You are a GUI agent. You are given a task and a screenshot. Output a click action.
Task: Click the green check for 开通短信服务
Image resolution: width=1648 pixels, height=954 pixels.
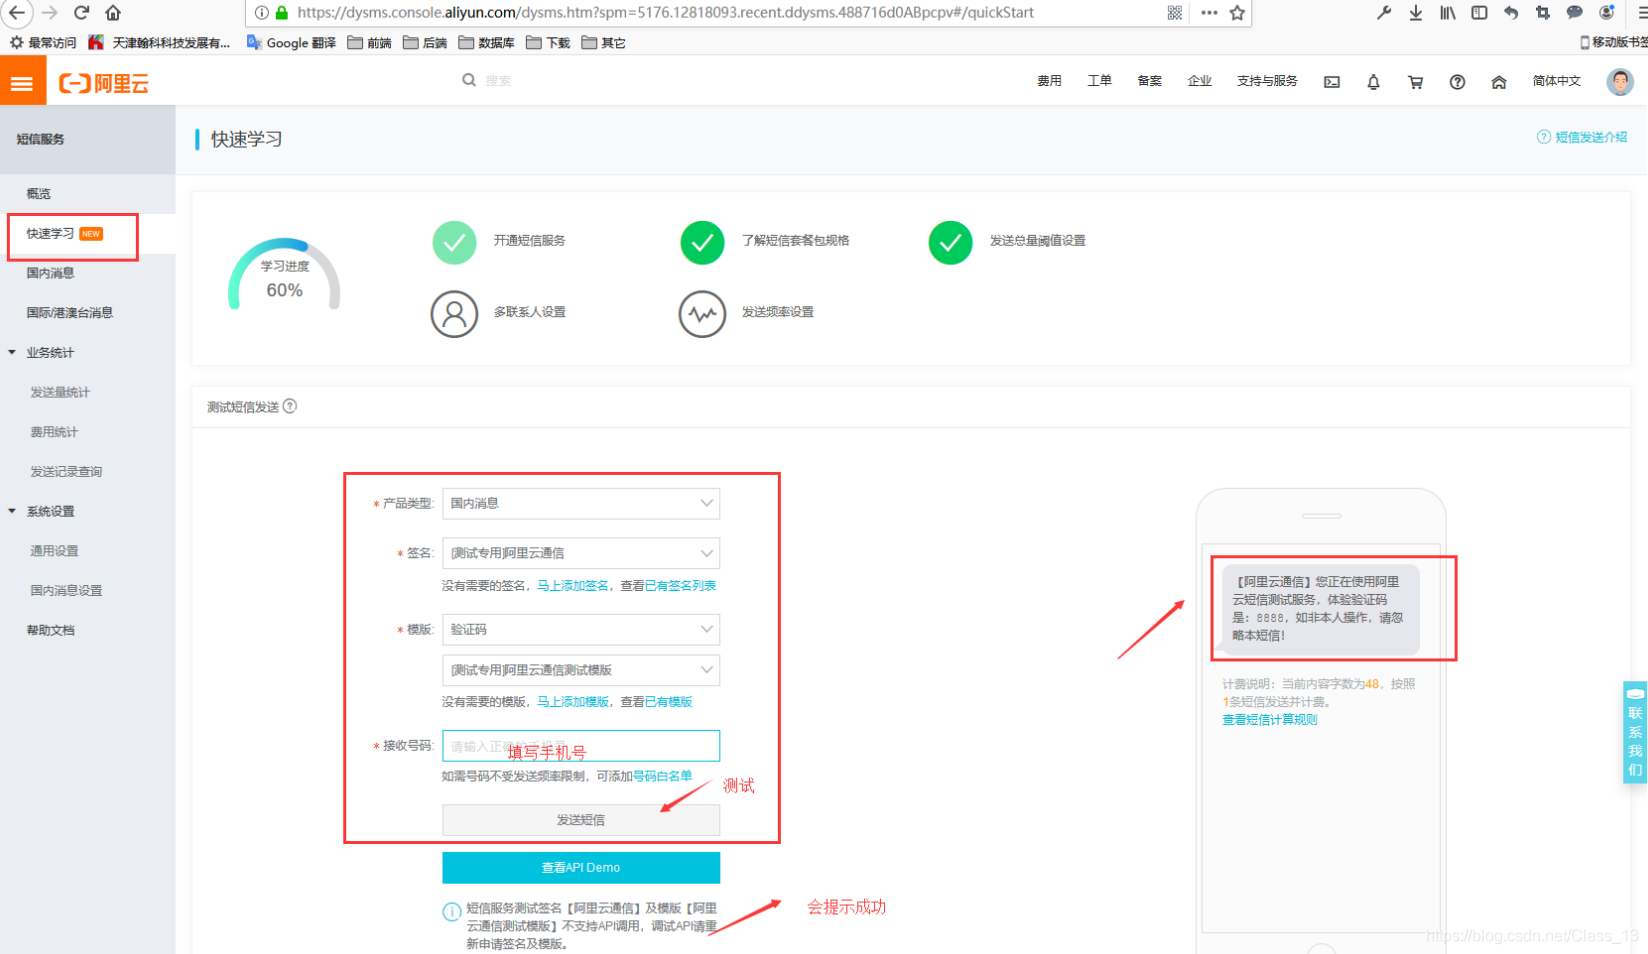point(454,242)
